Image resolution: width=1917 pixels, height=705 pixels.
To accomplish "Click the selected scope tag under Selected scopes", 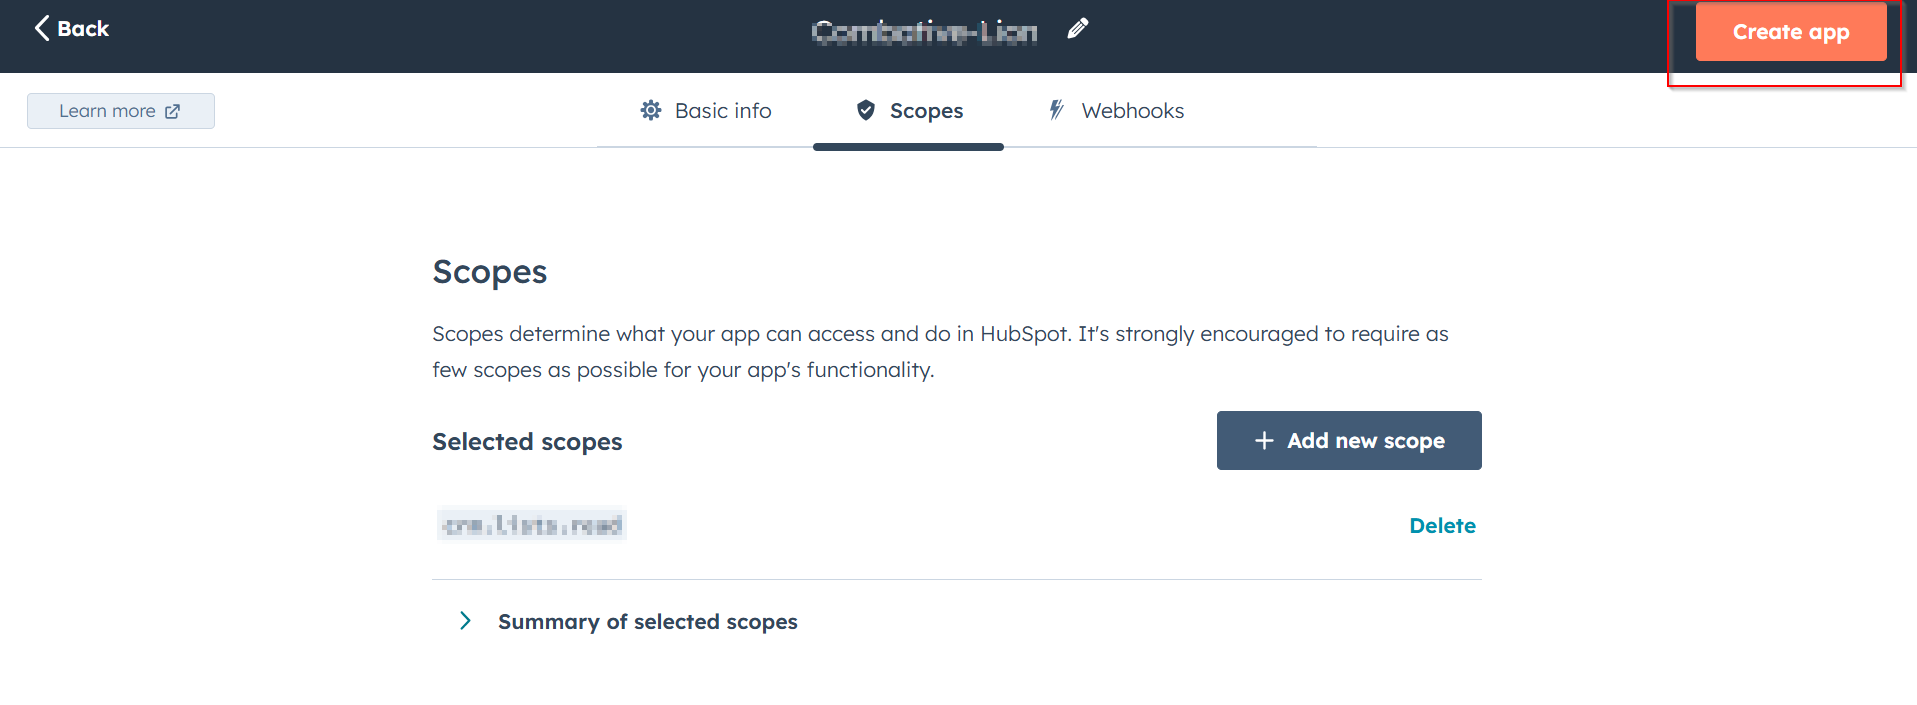I will (x=532, y=524).
